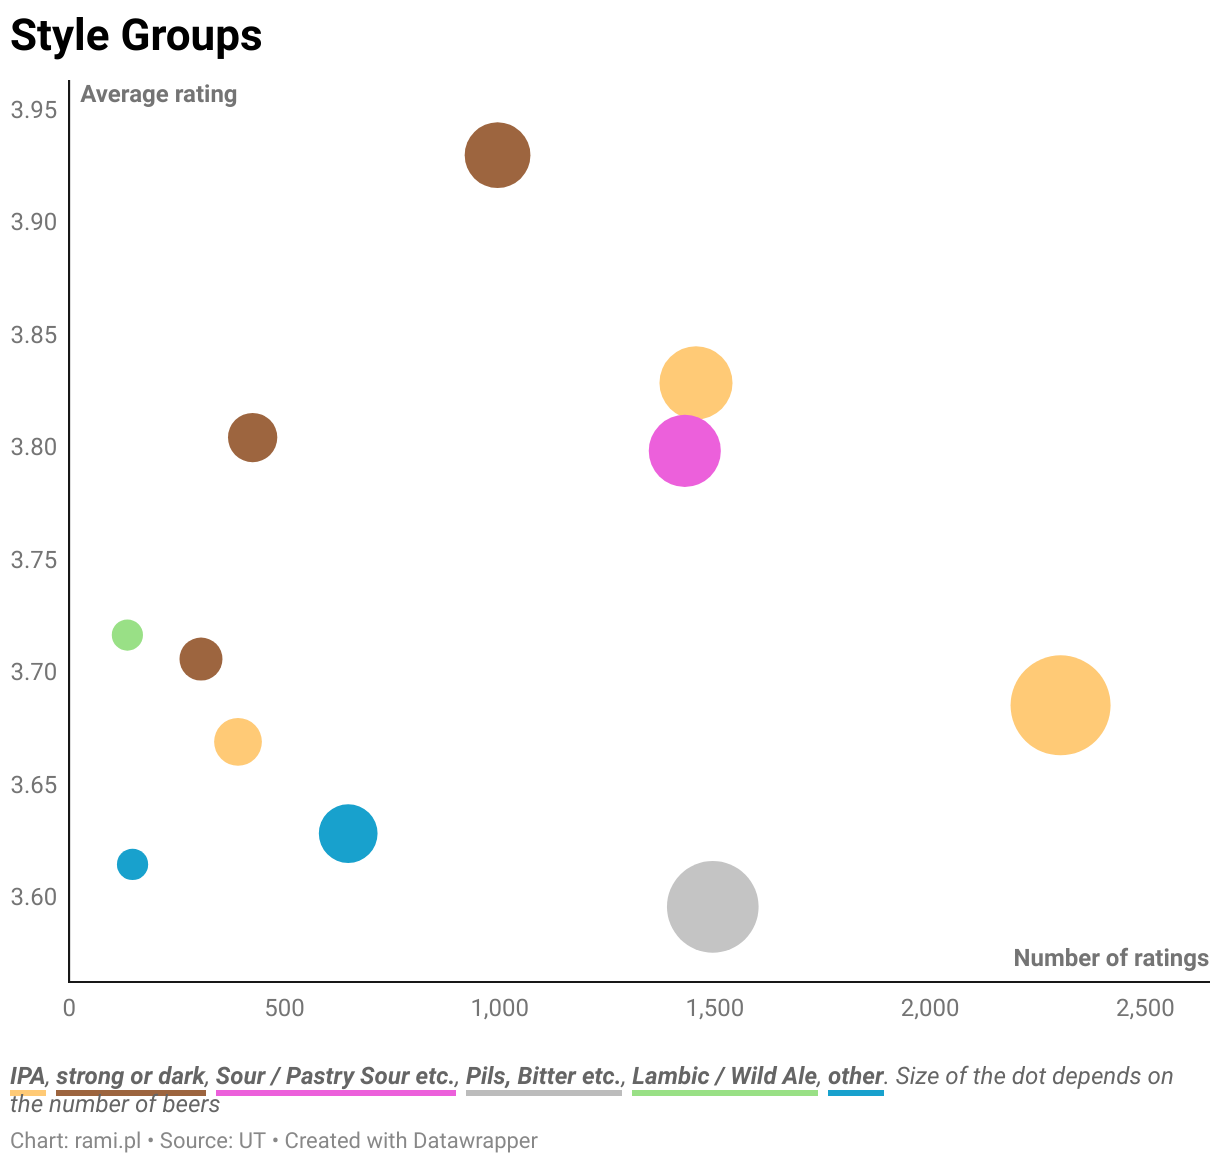Click the gray Pils, Bitter bubble
1220x1164 pixels.
click(x=712, y=907)
